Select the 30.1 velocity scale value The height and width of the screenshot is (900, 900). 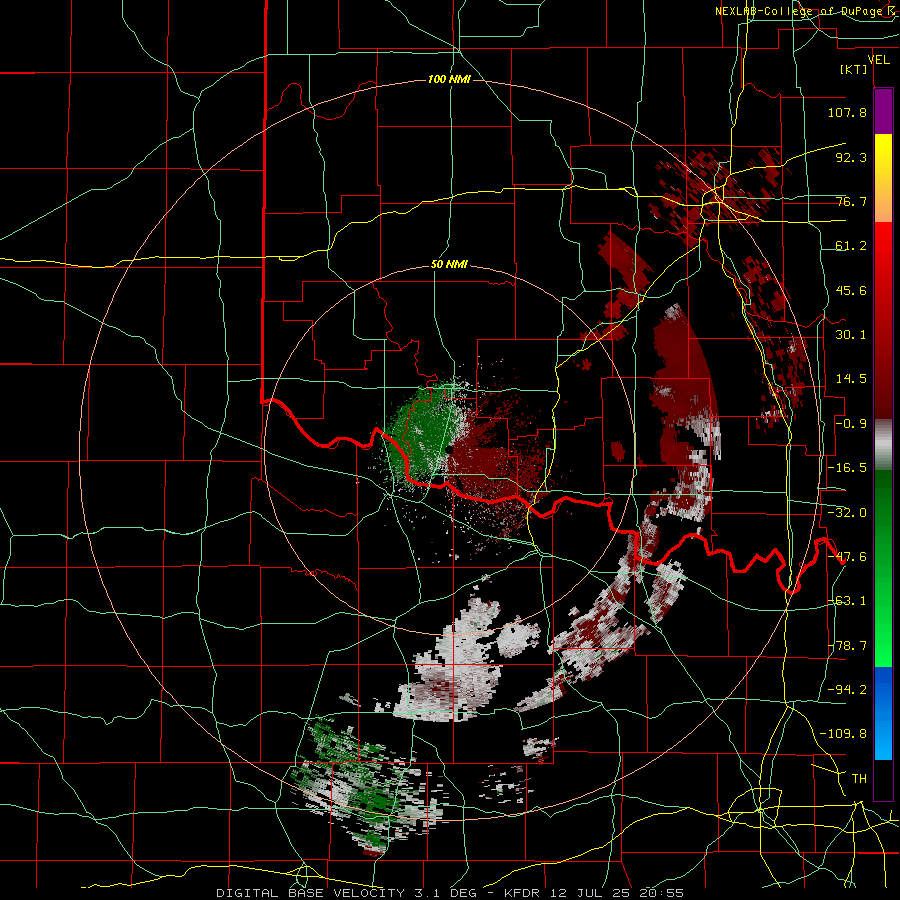point(851,335)
